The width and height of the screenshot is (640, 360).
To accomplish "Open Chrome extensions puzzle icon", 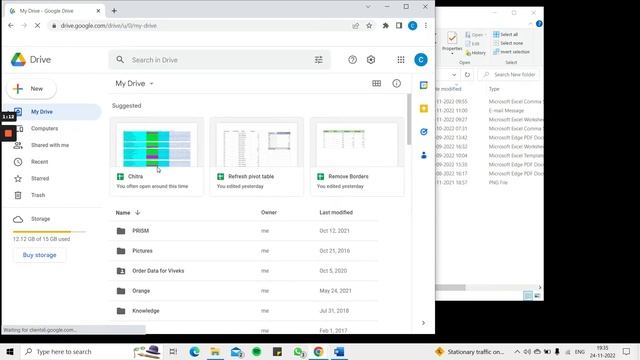I will pos(385,26).
